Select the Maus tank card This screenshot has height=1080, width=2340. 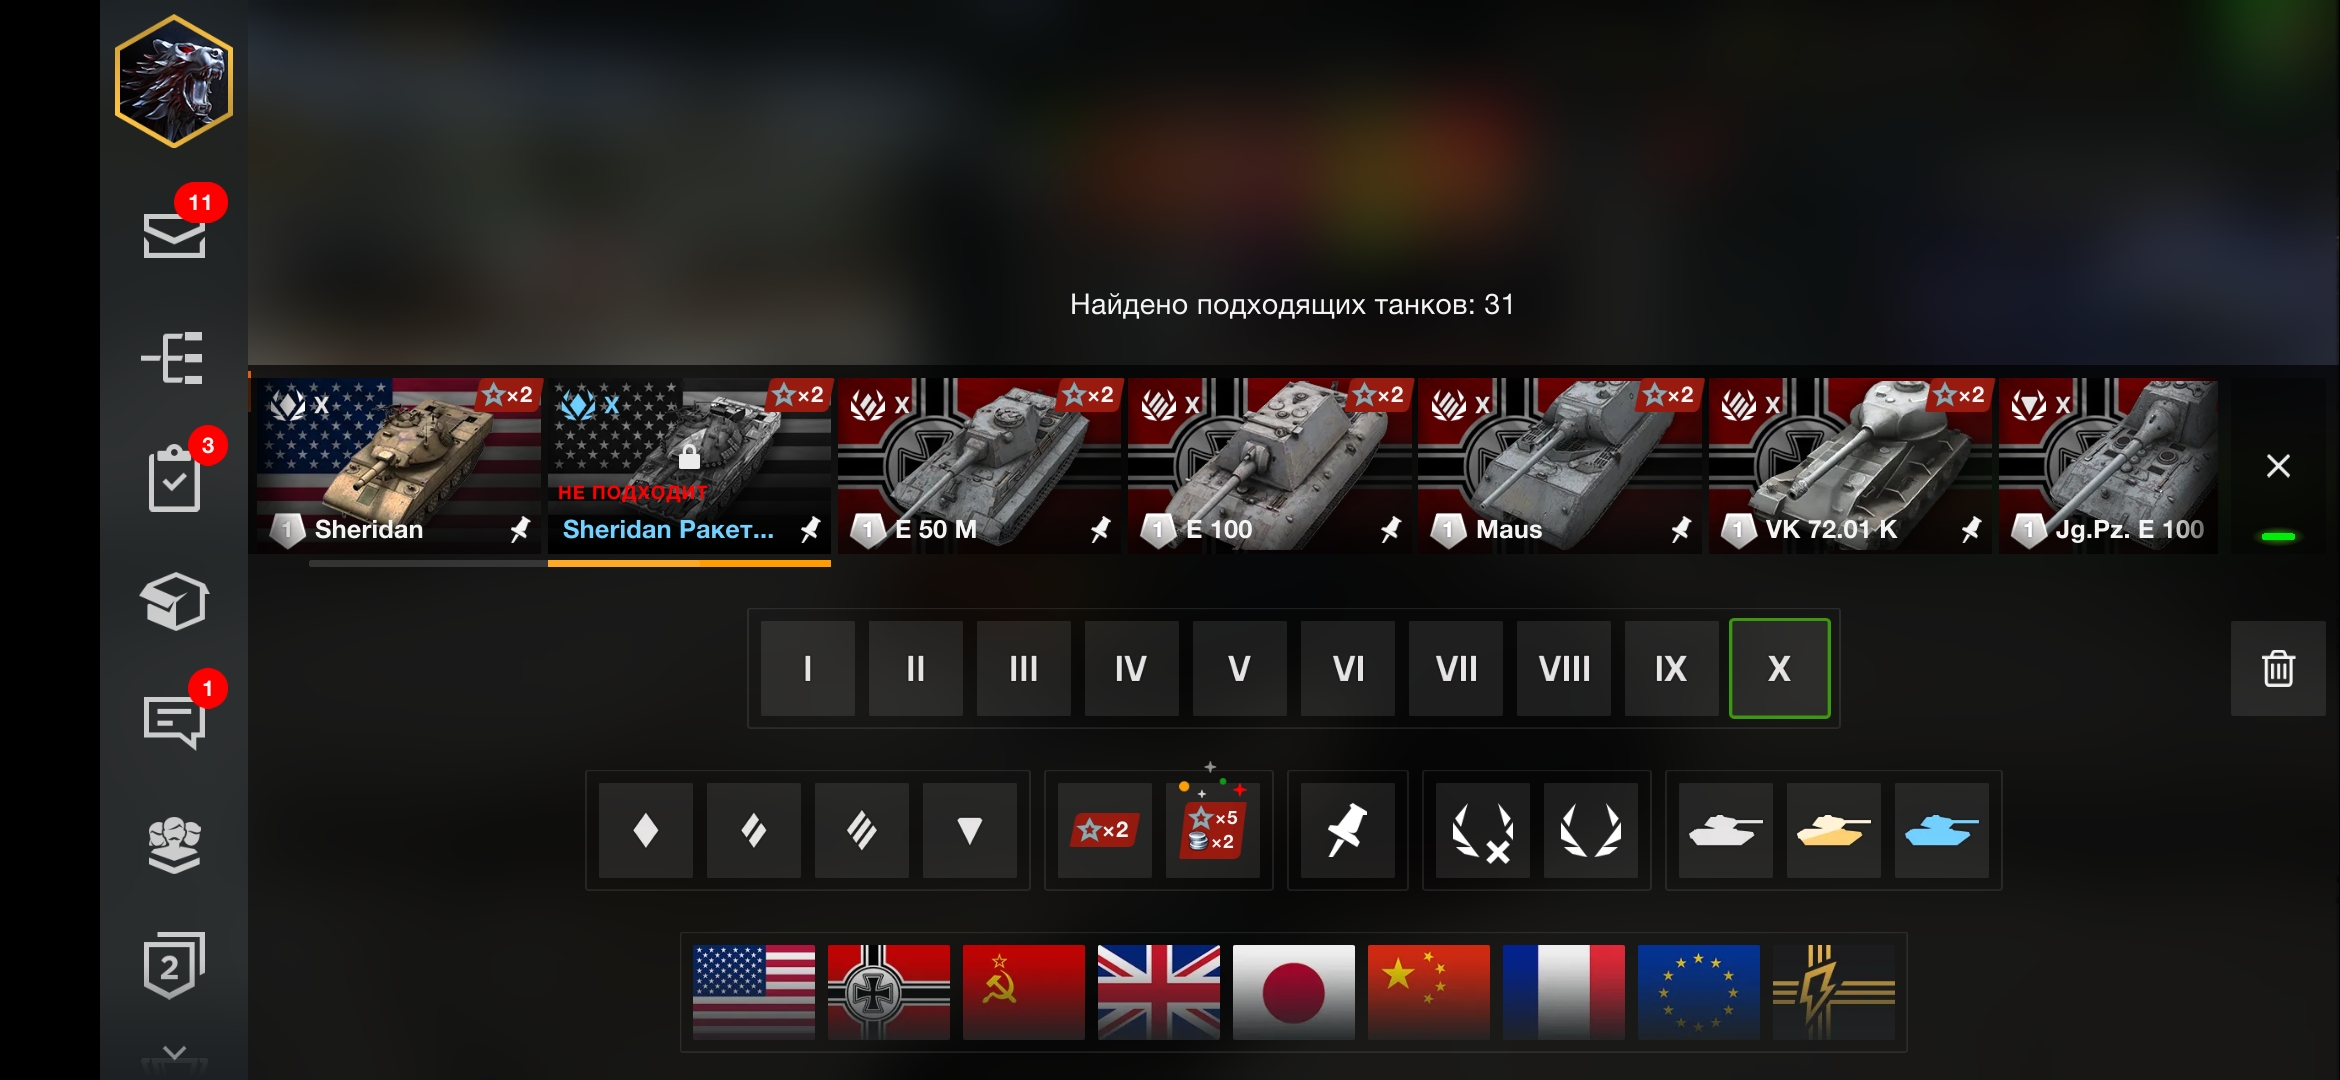(1560, 466)
